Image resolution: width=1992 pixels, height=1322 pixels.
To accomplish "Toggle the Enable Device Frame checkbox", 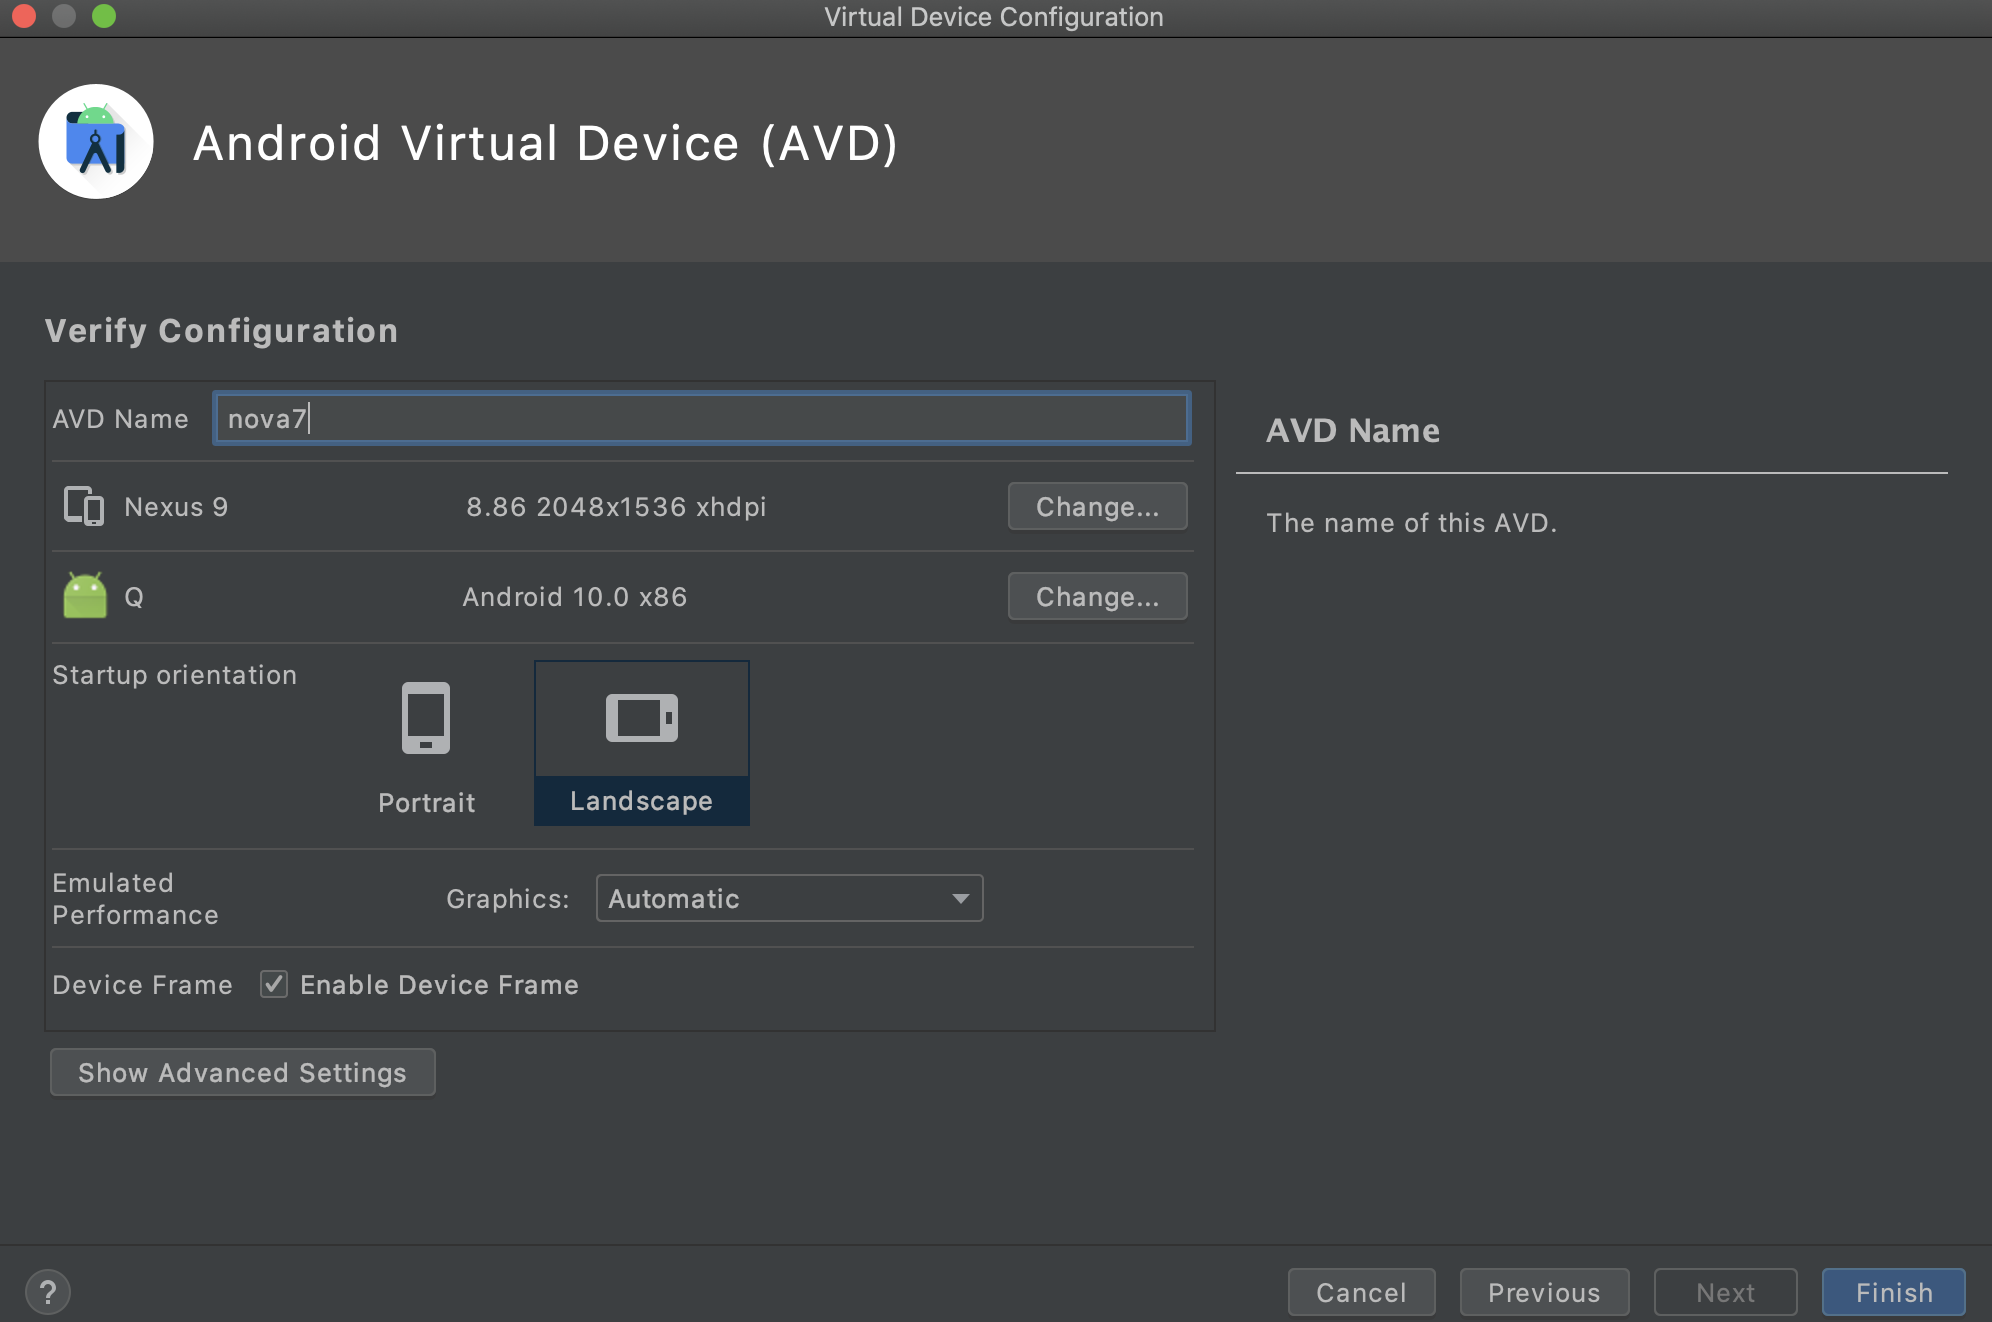I will 274,984.
